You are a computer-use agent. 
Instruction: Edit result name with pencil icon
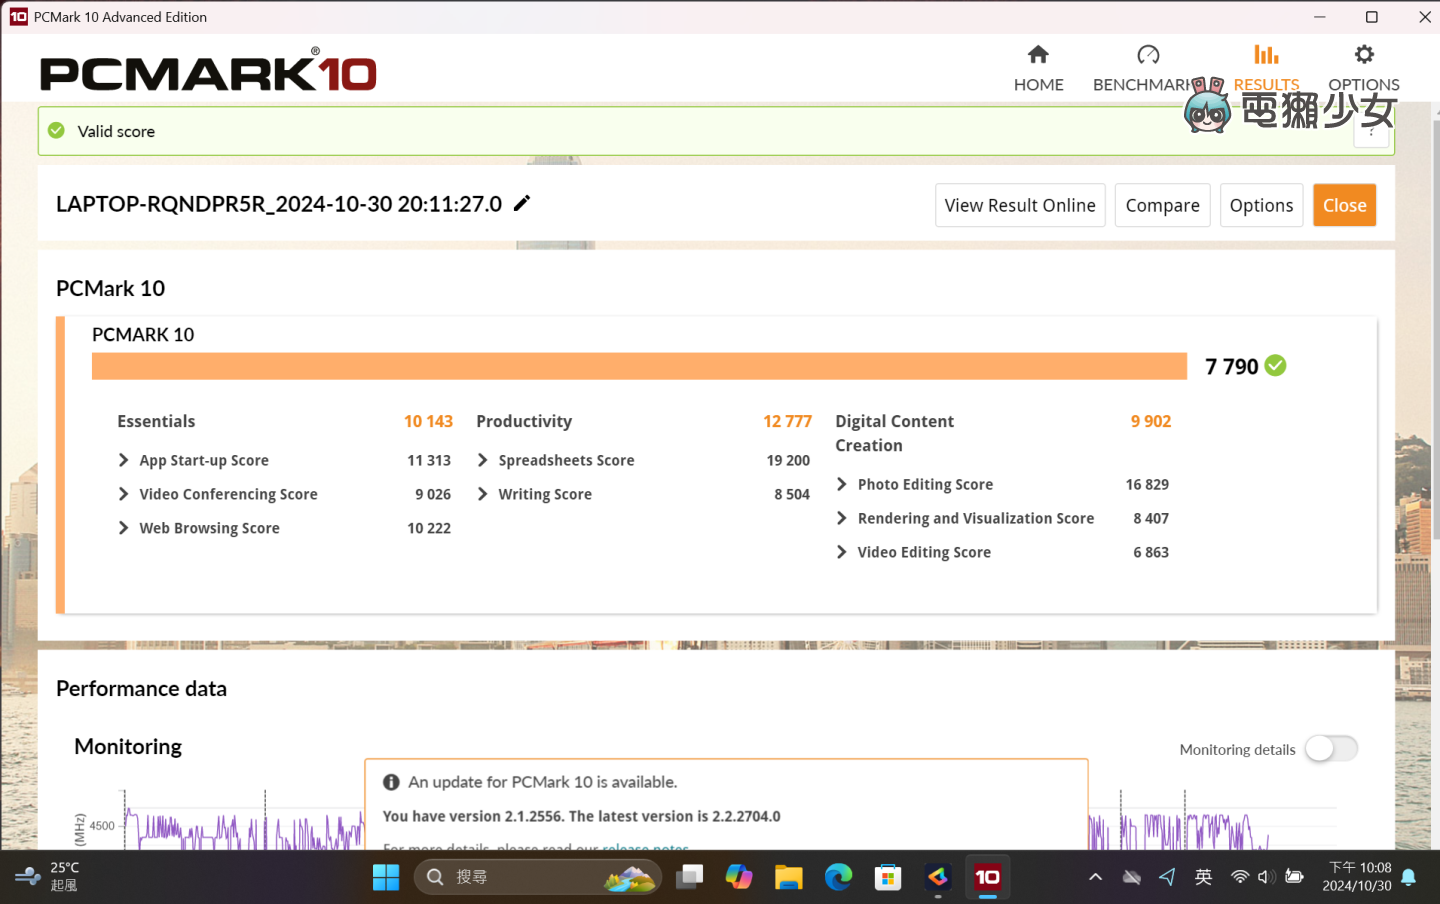click(522, 204)
